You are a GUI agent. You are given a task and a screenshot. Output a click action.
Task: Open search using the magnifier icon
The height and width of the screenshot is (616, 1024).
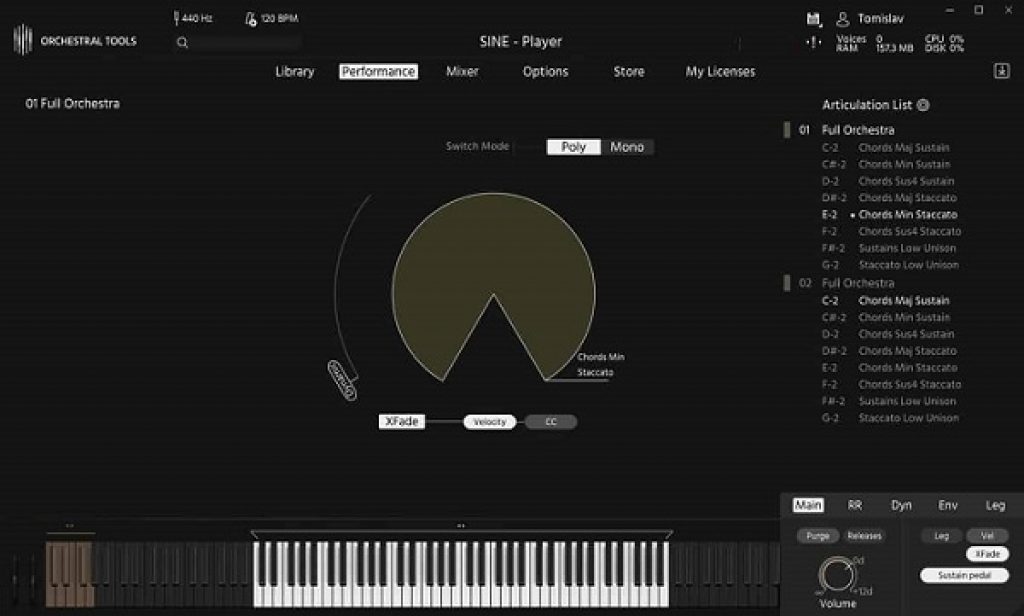182,43
